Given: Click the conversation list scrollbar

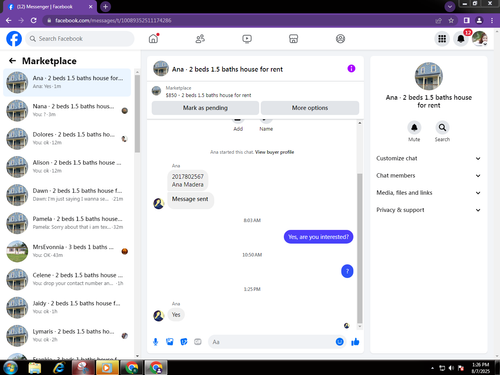Looking at the screenshot, I should (x=137, y=113).
